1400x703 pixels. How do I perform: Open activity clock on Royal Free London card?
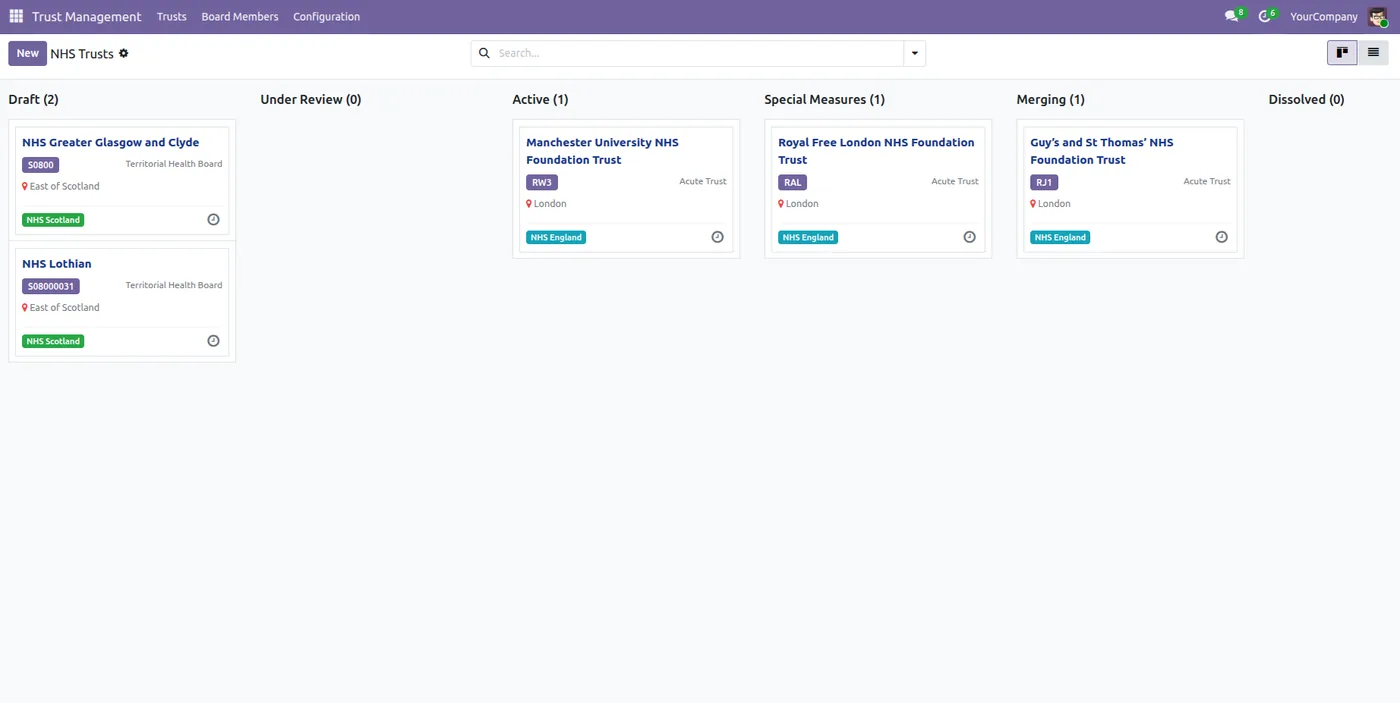click(x=969, y=237)
